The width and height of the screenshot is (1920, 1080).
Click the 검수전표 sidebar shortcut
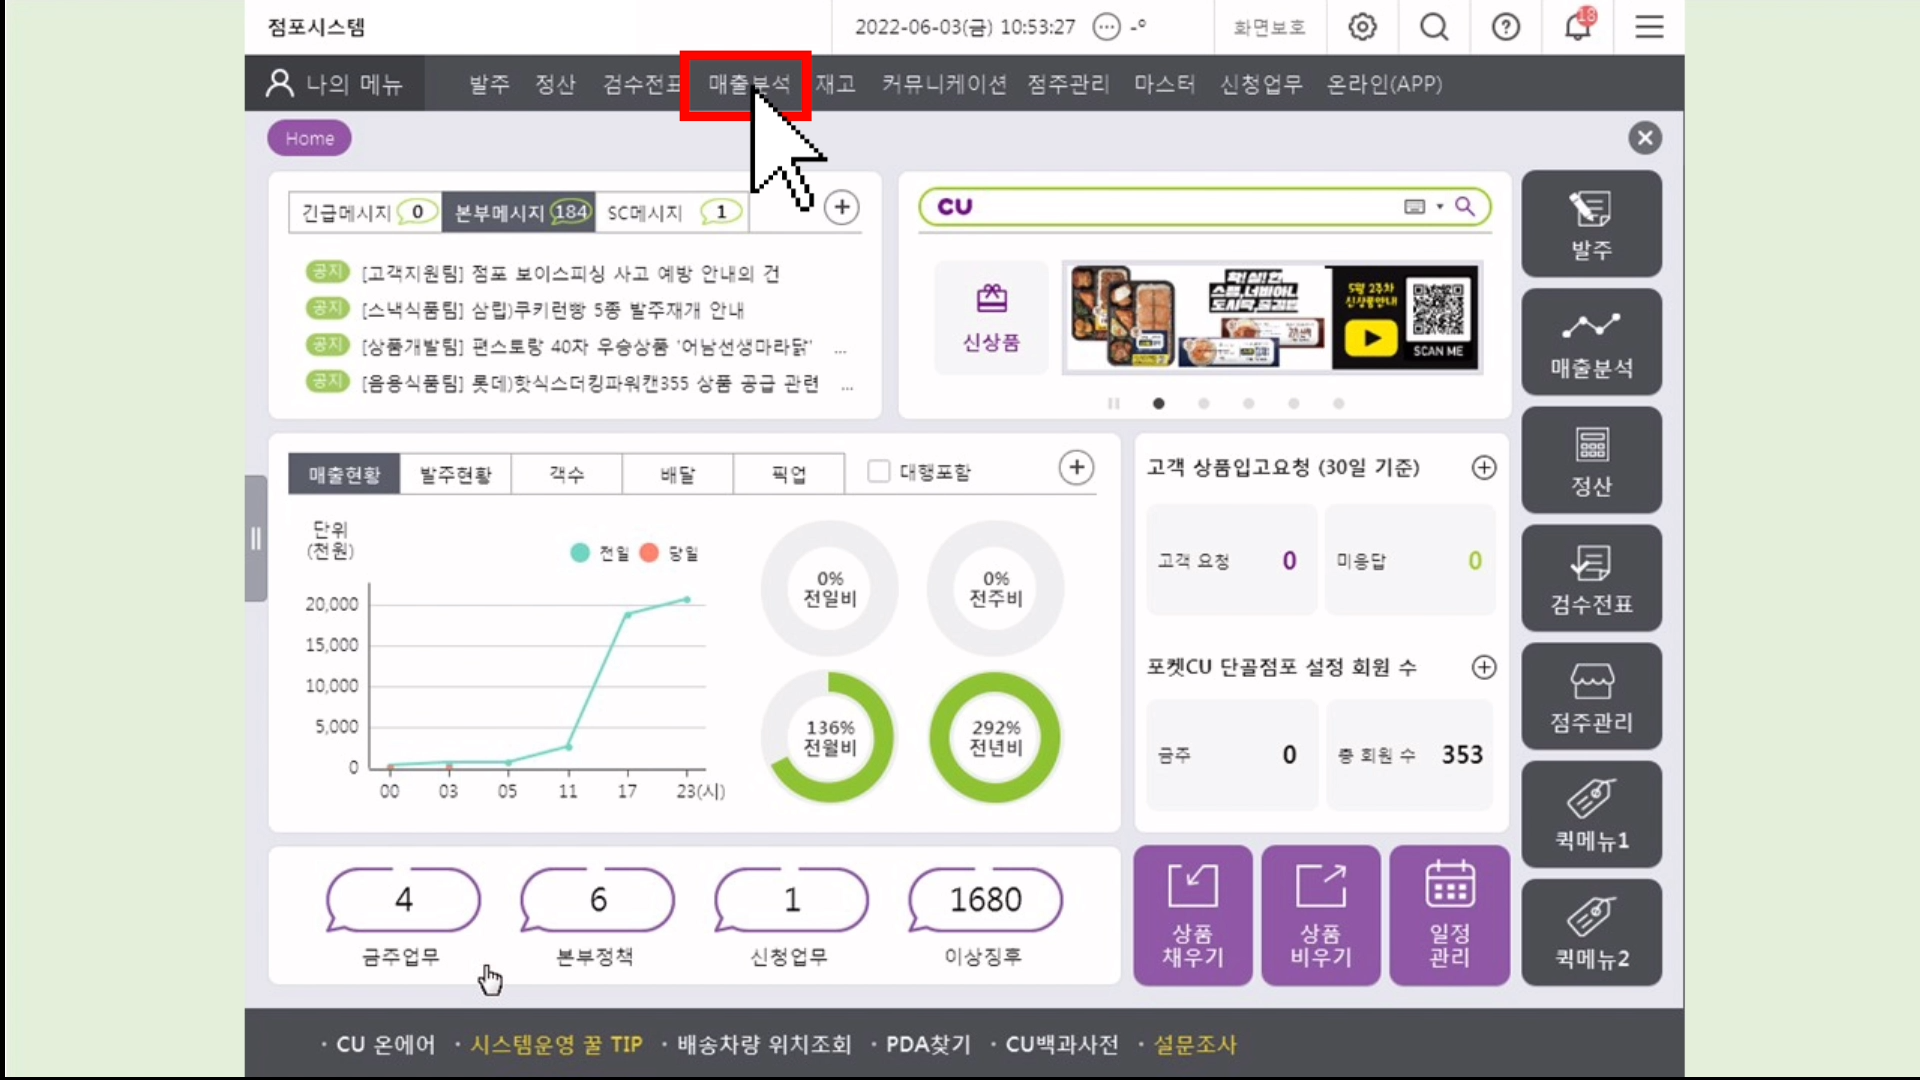[x=1591, y=578]
